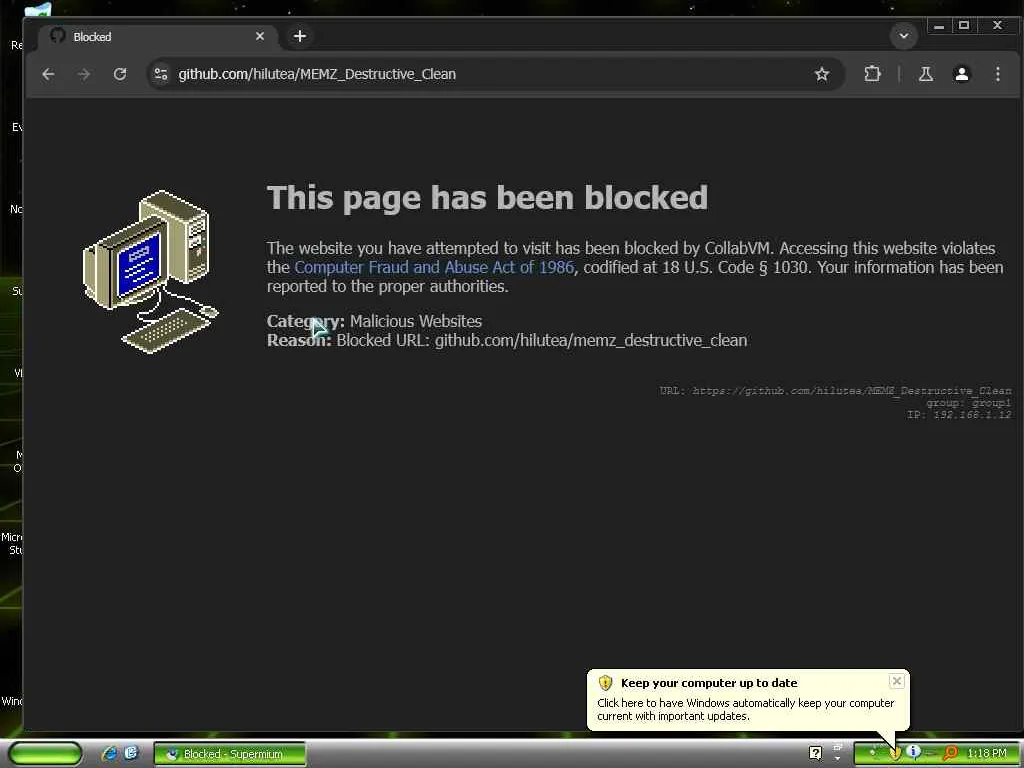Click the 1:18 PM system clock

987,754
